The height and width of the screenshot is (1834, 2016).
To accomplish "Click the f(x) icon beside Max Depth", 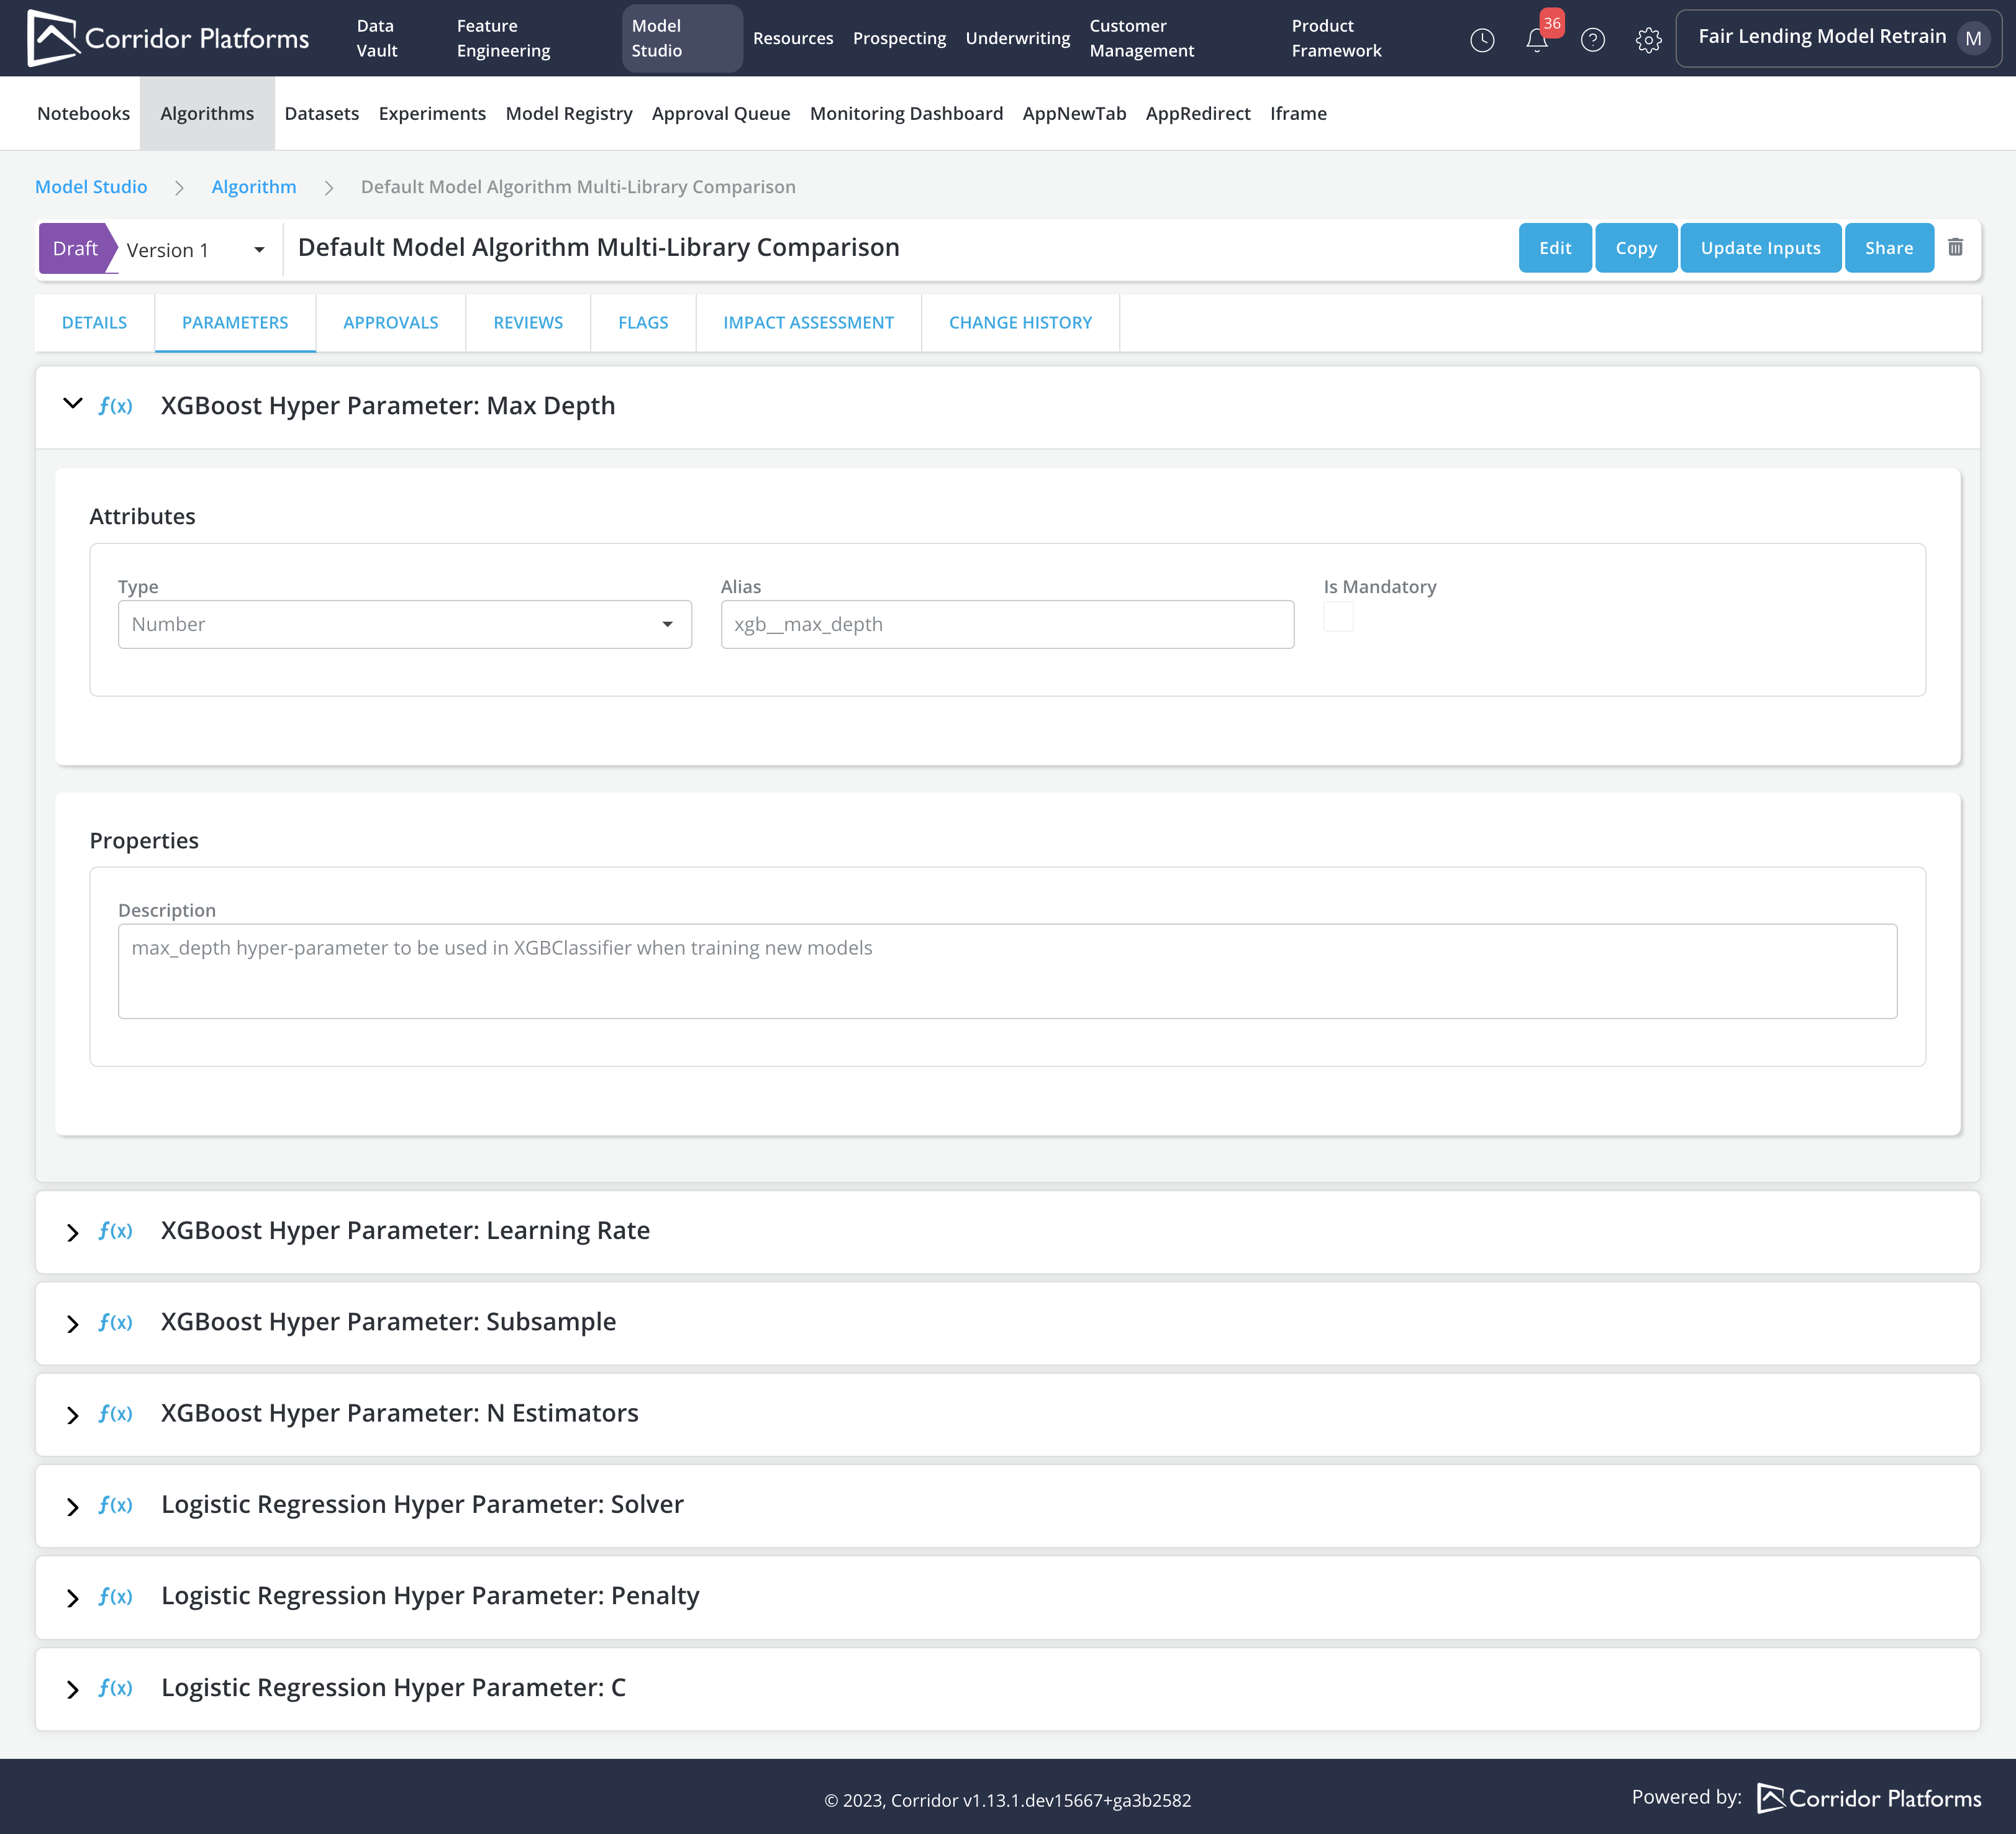I will (116, 406).
